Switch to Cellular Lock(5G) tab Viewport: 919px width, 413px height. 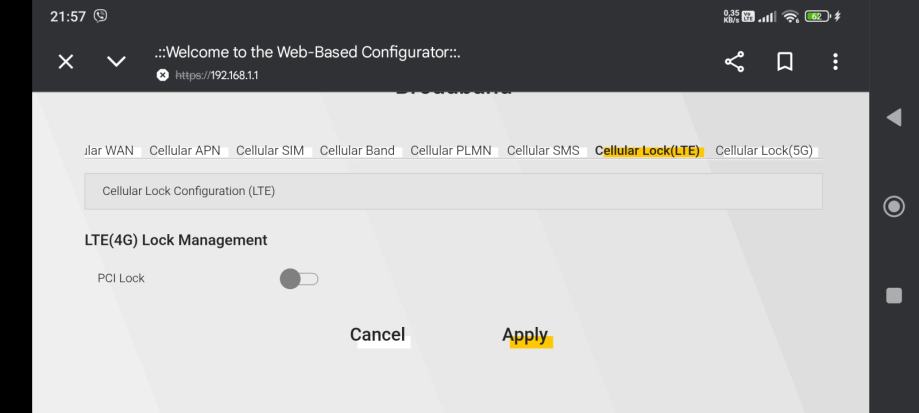click(764, 151)
